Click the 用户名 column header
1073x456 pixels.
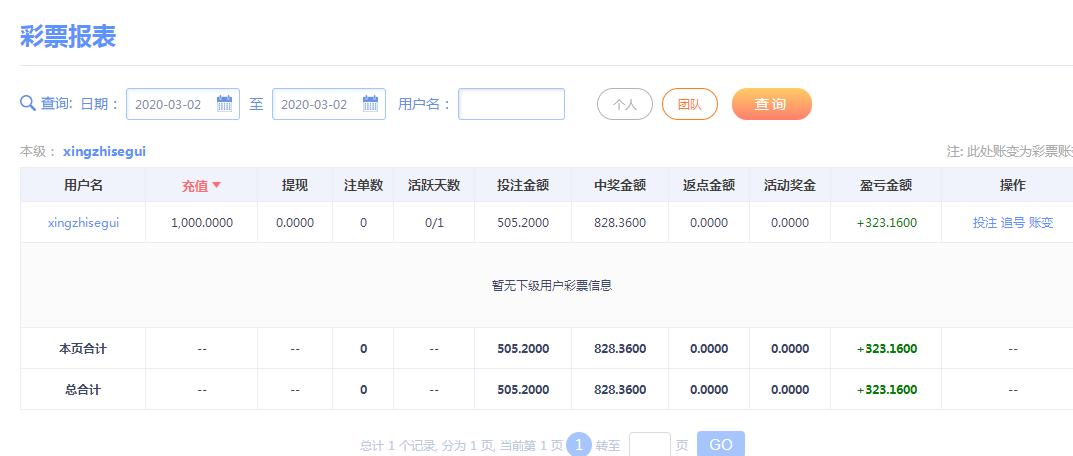click(83, 185)
